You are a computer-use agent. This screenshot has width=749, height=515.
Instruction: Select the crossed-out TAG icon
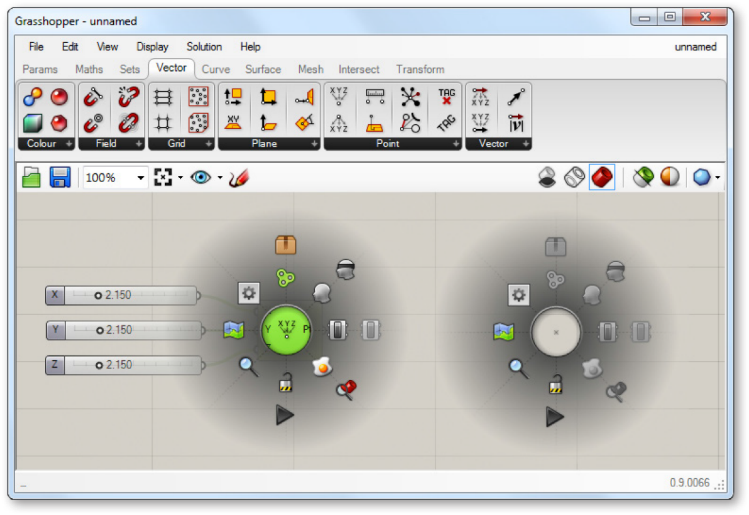click(447, 97)
